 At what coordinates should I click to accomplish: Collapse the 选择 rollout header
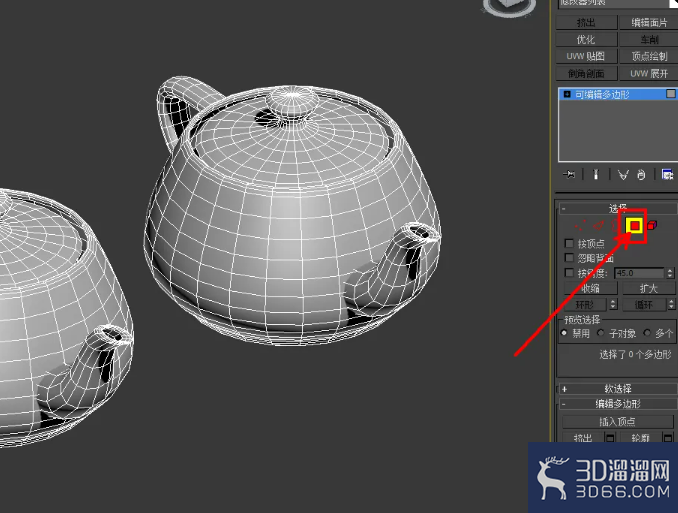(x=618, y=208)
